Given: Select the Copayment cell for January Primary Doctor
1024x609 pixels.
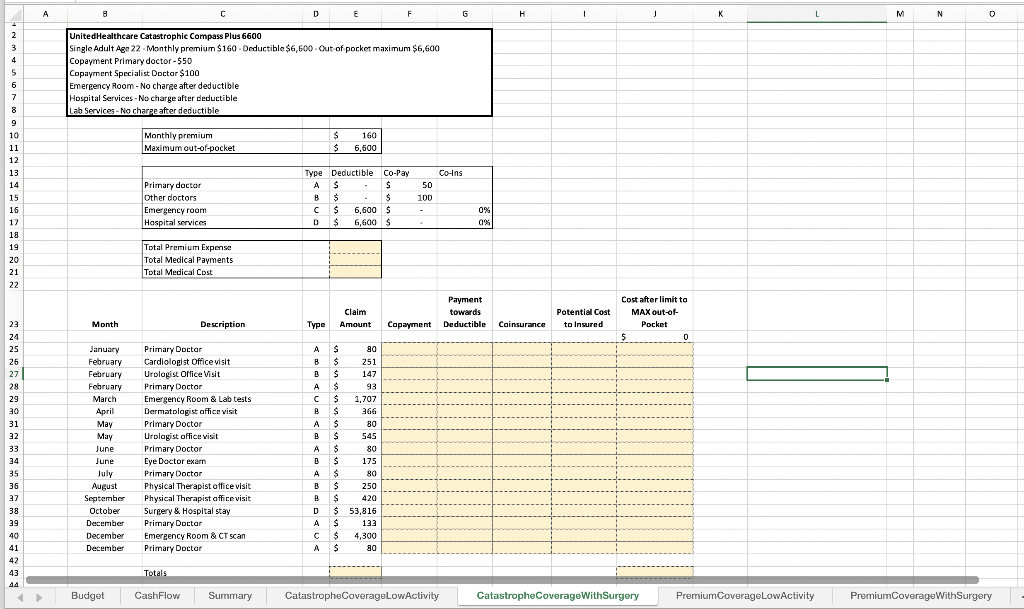Looking at the screenshot, I should [409, 349].
